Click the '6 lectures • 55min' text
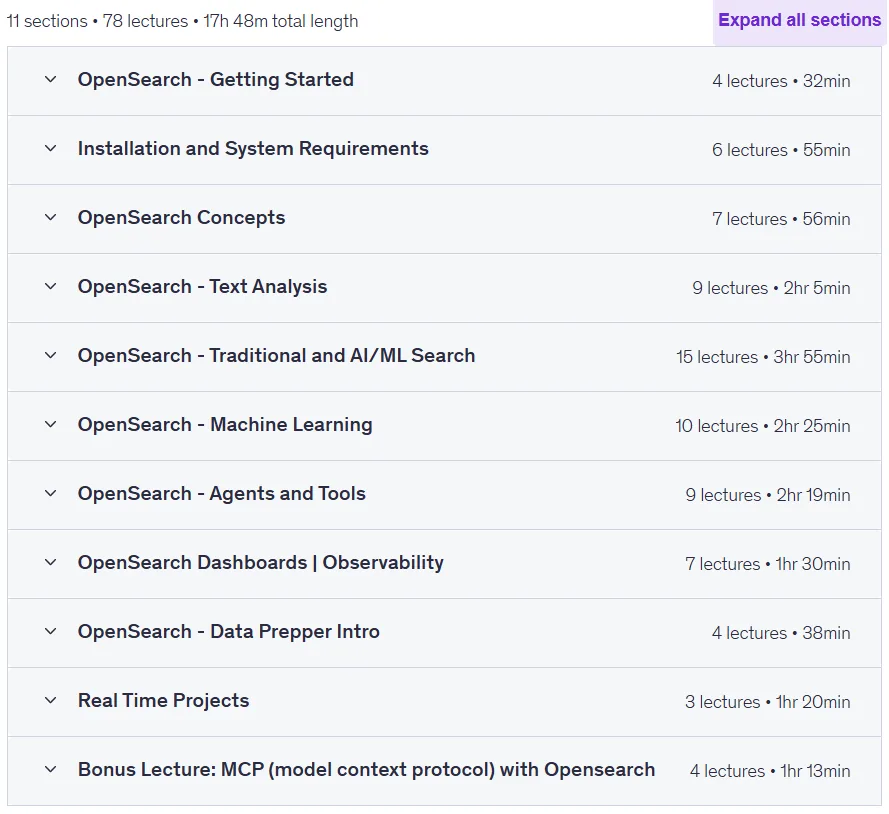889x814 pixels. 781,150
